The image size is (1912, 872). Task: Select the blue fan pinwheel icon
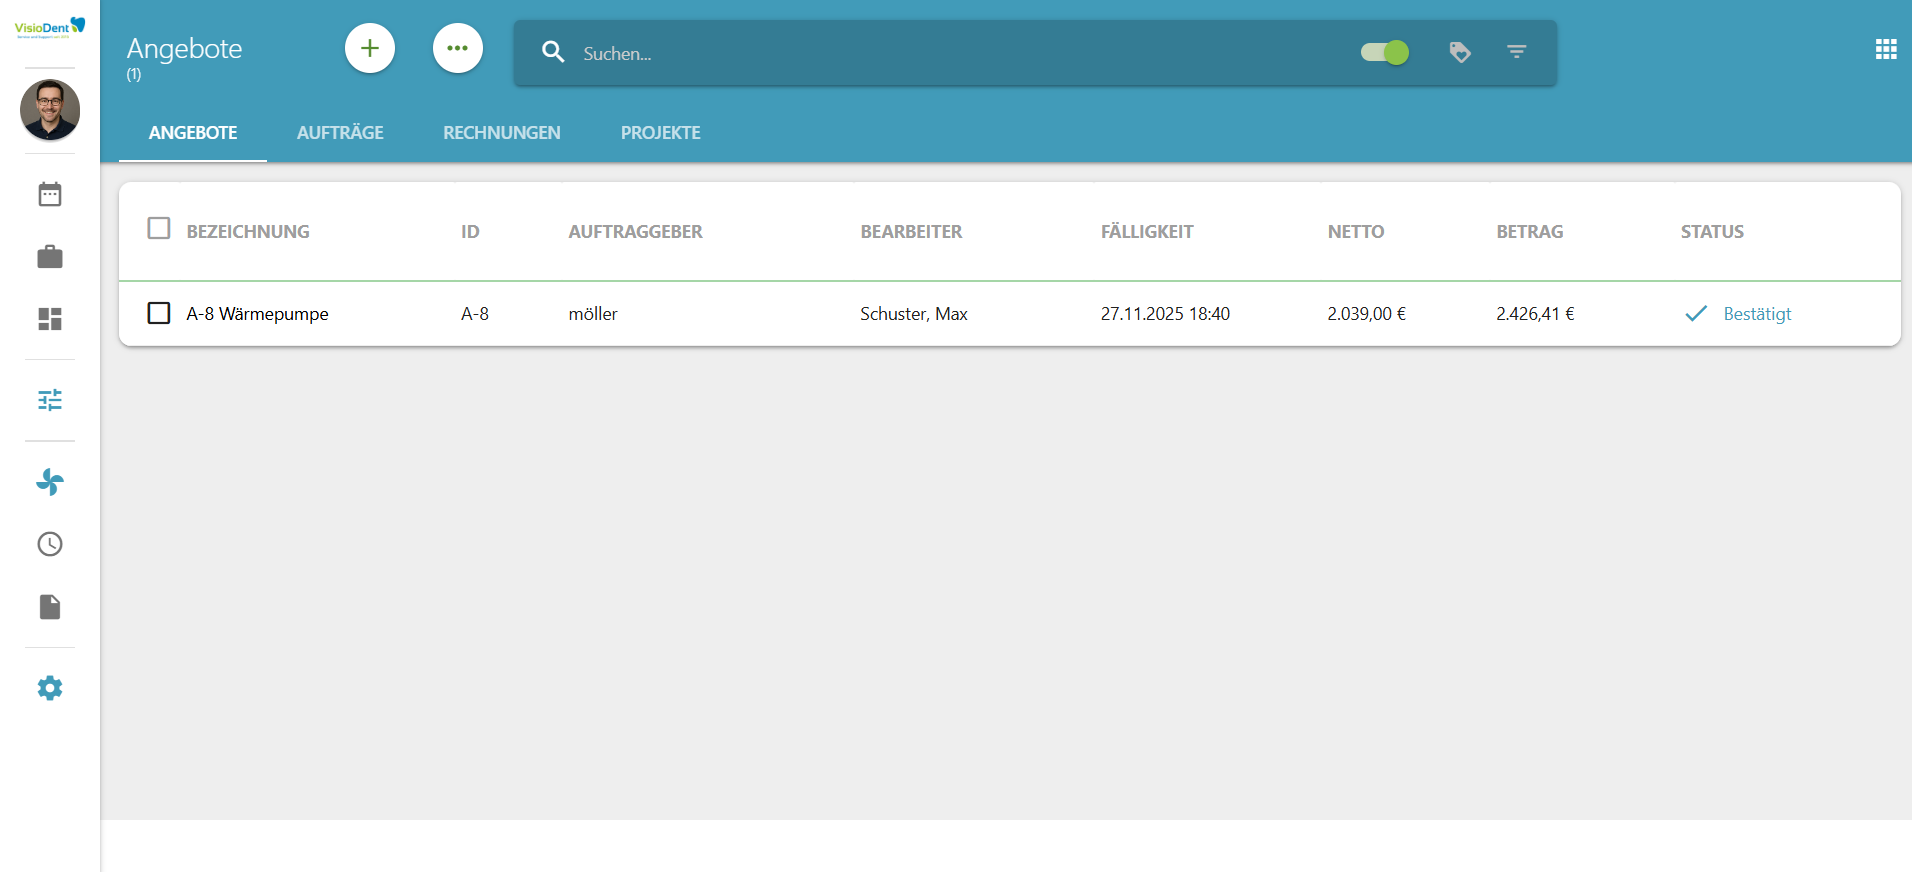50,482
